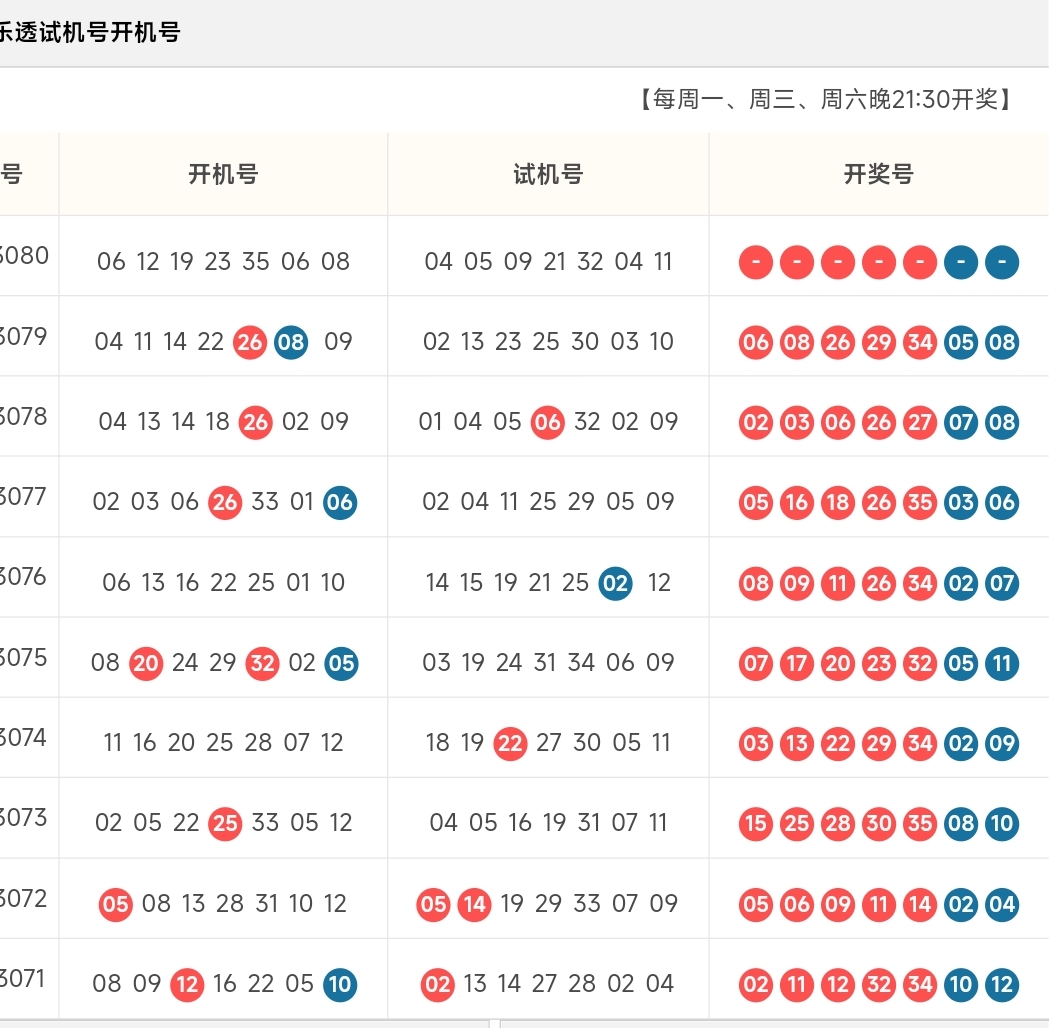Viewport: 1049px width, 1028px height.
Task: Click red ball 26 in row 077 开机号
Action: click(x=225, y=502)
